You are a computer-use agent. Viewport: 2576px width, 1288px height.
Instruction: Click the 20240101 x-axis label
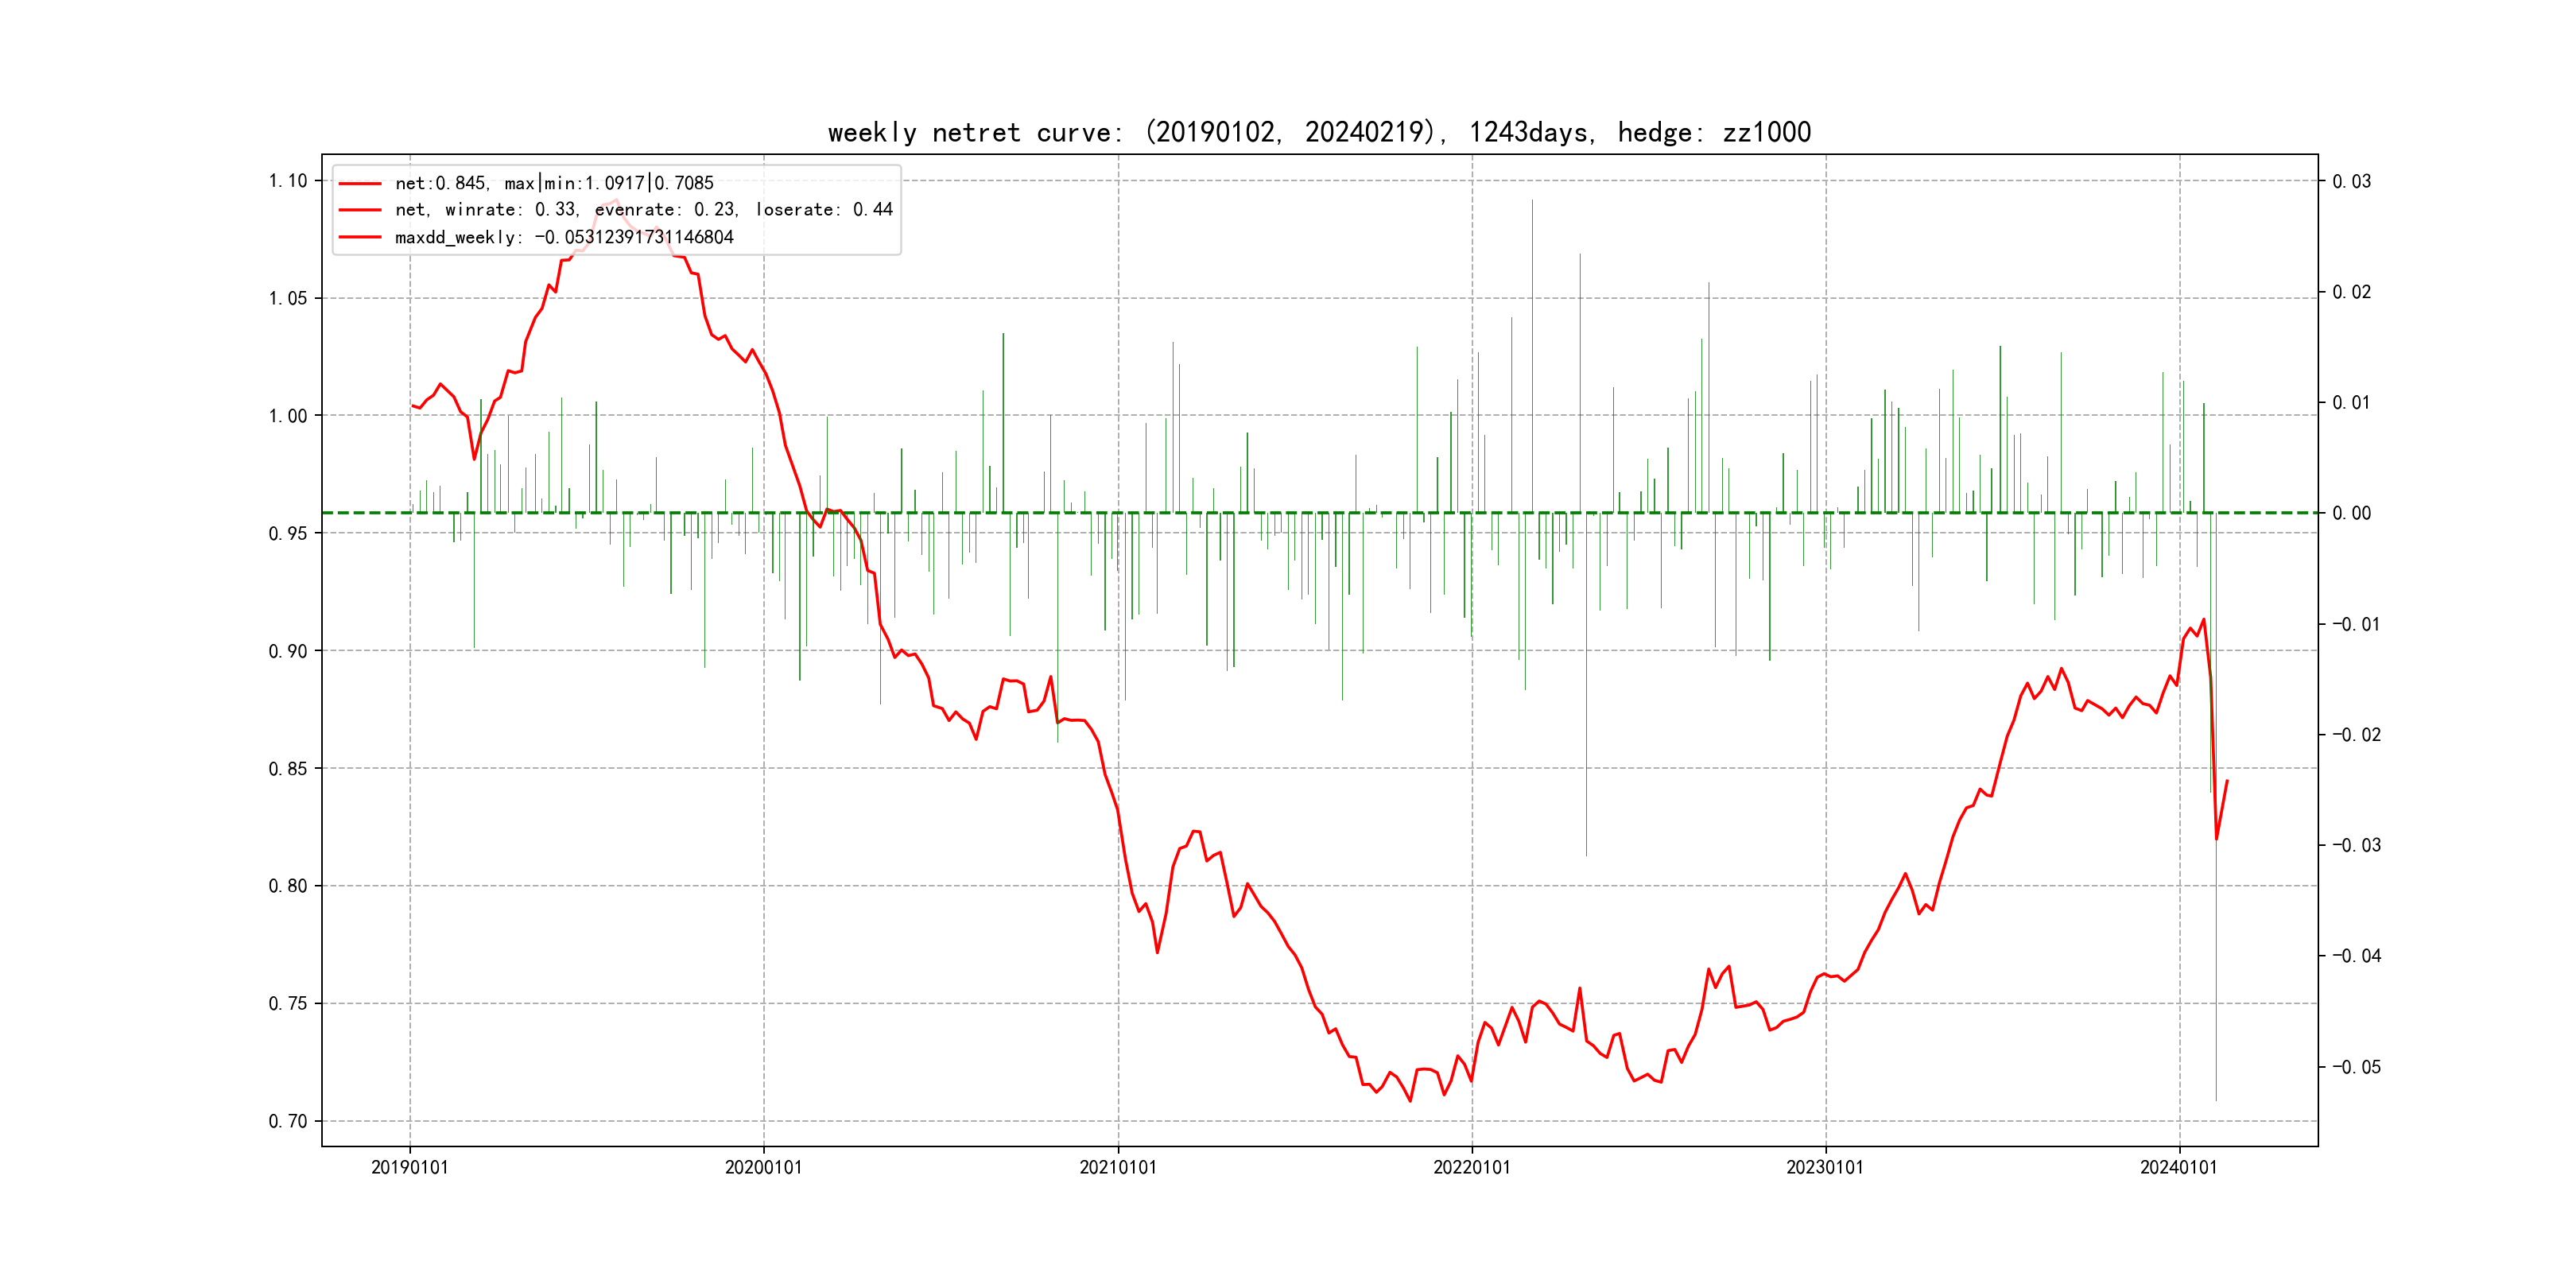coord(2178,1167)
